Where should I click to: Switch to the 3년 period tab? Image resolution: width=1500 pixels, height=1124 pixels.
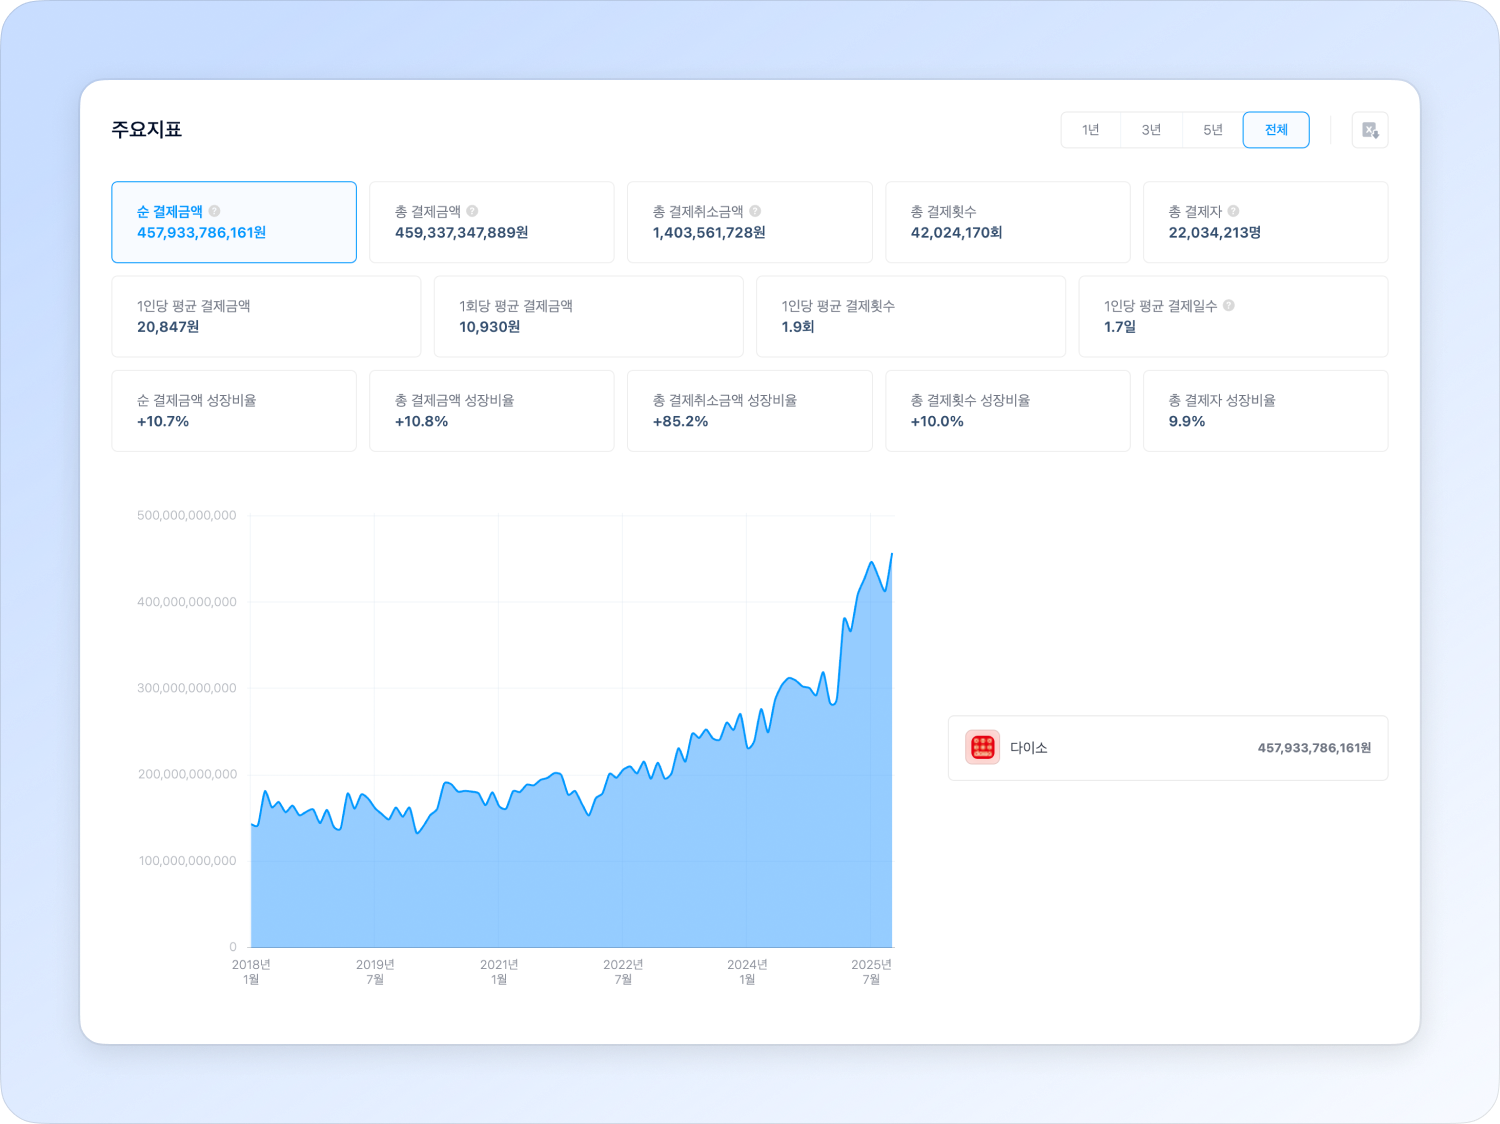pyautogui.click(x=1151, y=130)
